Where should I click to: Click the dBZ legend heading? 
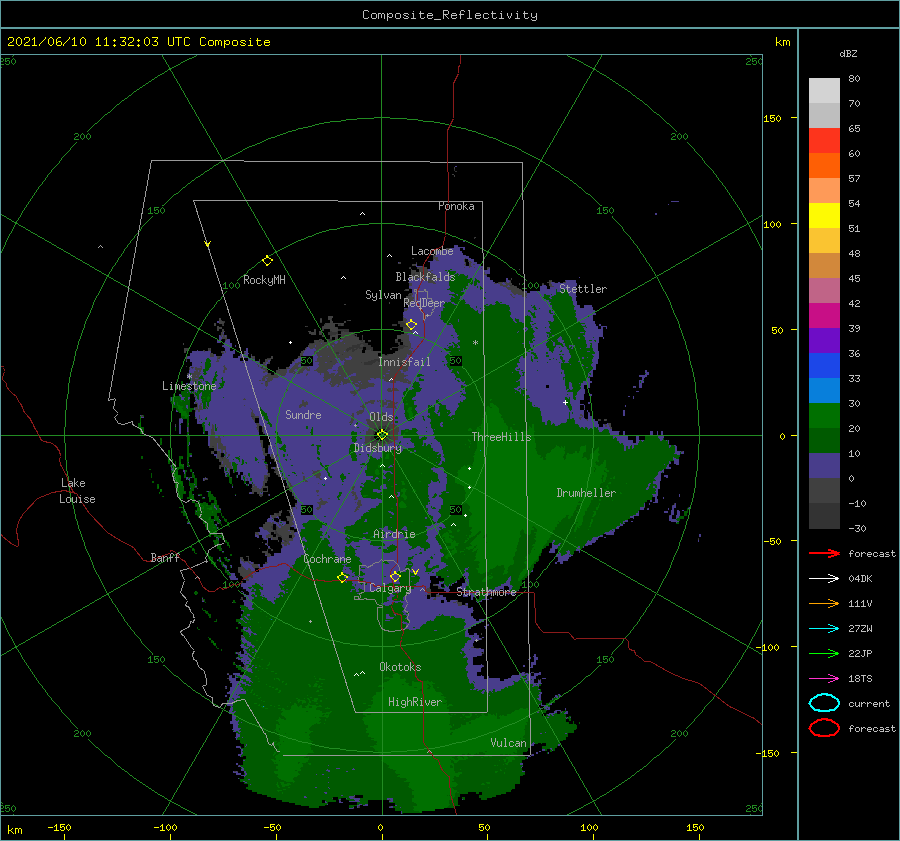tap(848, 53)
